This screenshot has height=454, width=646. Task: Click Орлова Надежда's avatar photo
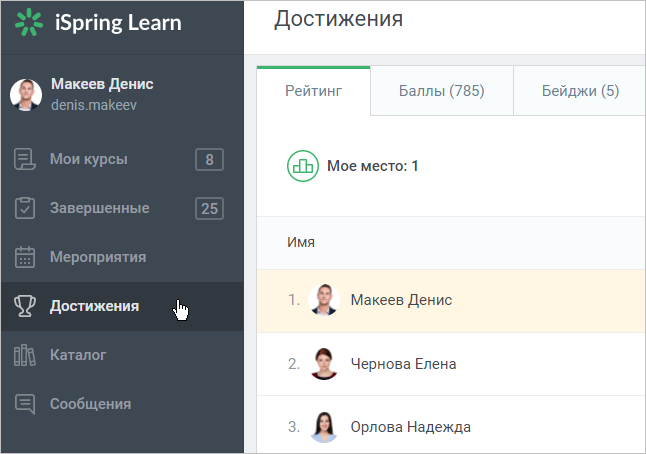point(324,427)
